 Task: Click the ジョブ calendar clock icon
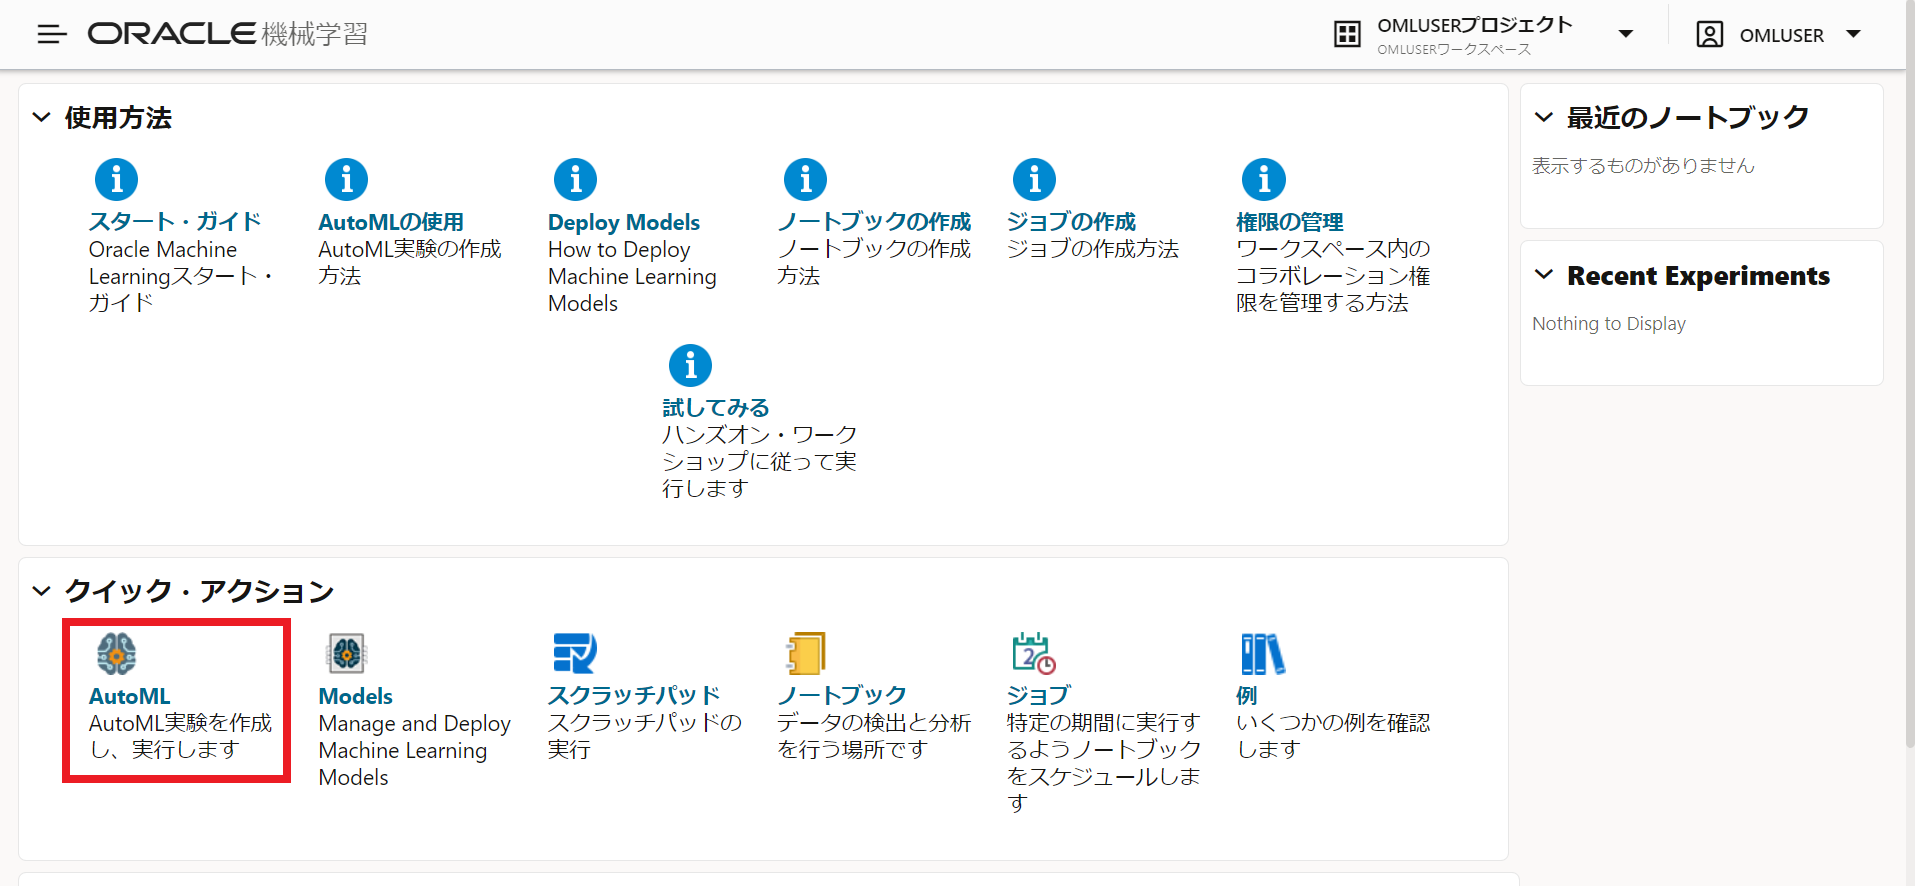pyautogui.click(x=1034, y=653)
